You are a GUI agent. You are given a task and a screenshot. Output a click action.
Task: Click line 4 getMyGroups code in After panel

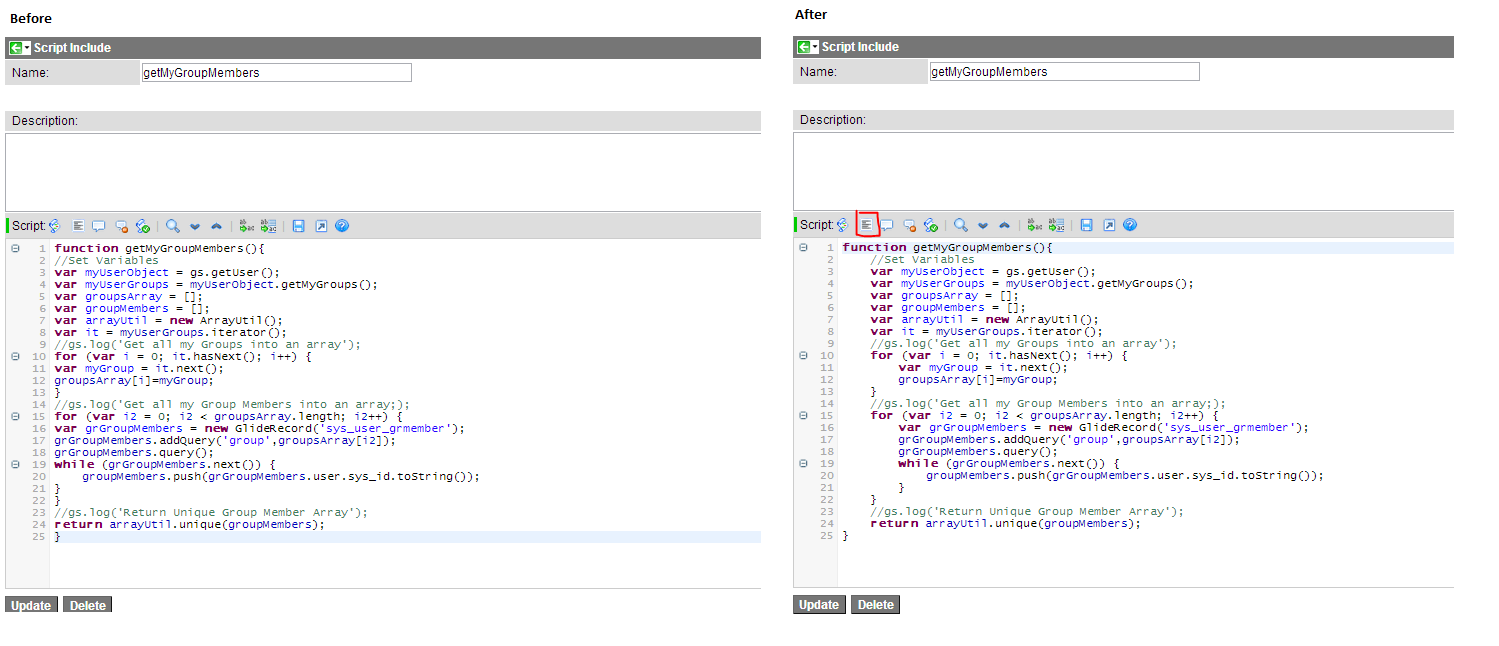coord(1032,283)
